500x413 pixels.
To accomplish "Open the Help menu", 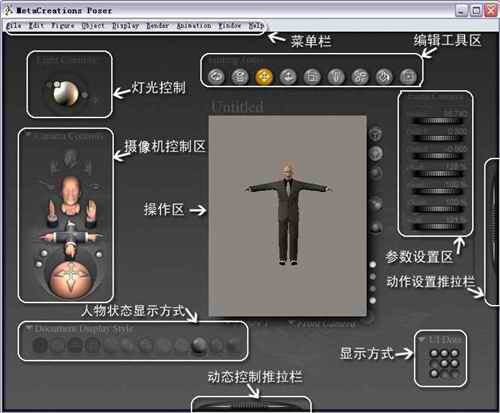I will click(256, 25).
